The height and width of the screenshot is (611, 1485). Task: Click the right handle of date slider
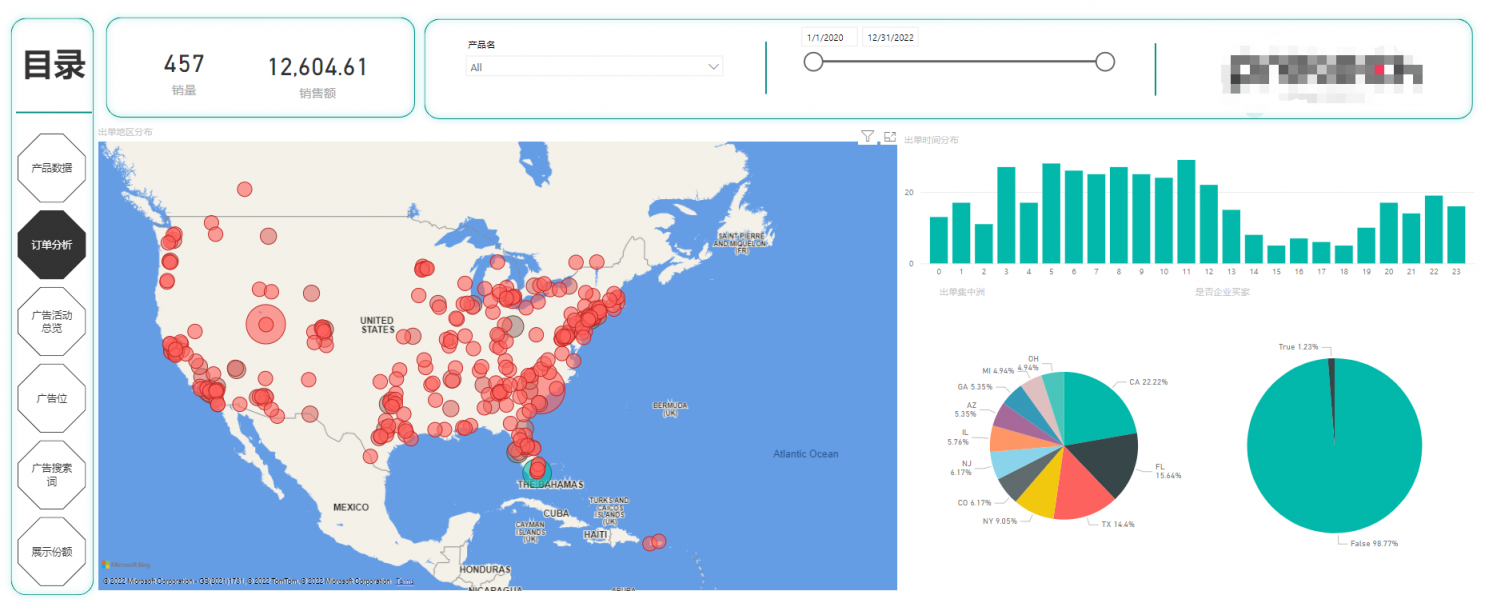click(1105, 62)
